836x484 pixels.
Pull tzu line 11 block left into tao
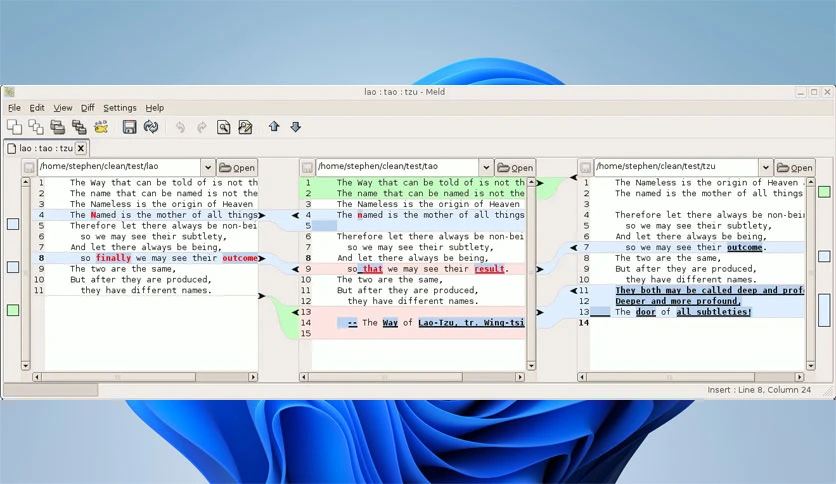[x=573, y=291]
